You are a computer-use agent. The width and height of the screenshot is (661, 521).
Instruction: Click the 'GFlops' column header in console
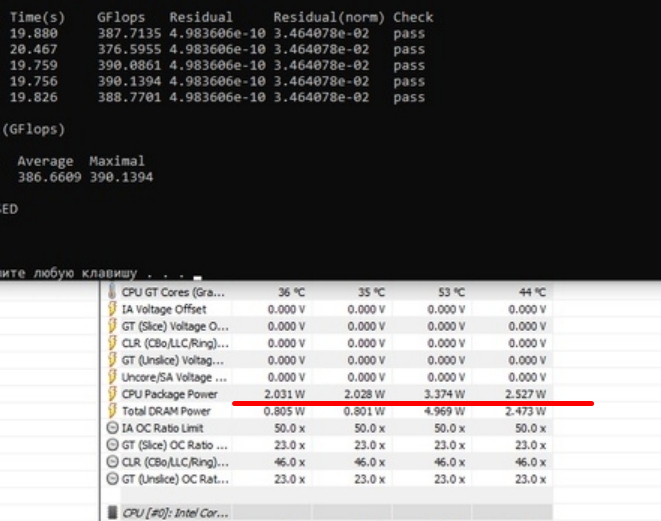(121, 18)
